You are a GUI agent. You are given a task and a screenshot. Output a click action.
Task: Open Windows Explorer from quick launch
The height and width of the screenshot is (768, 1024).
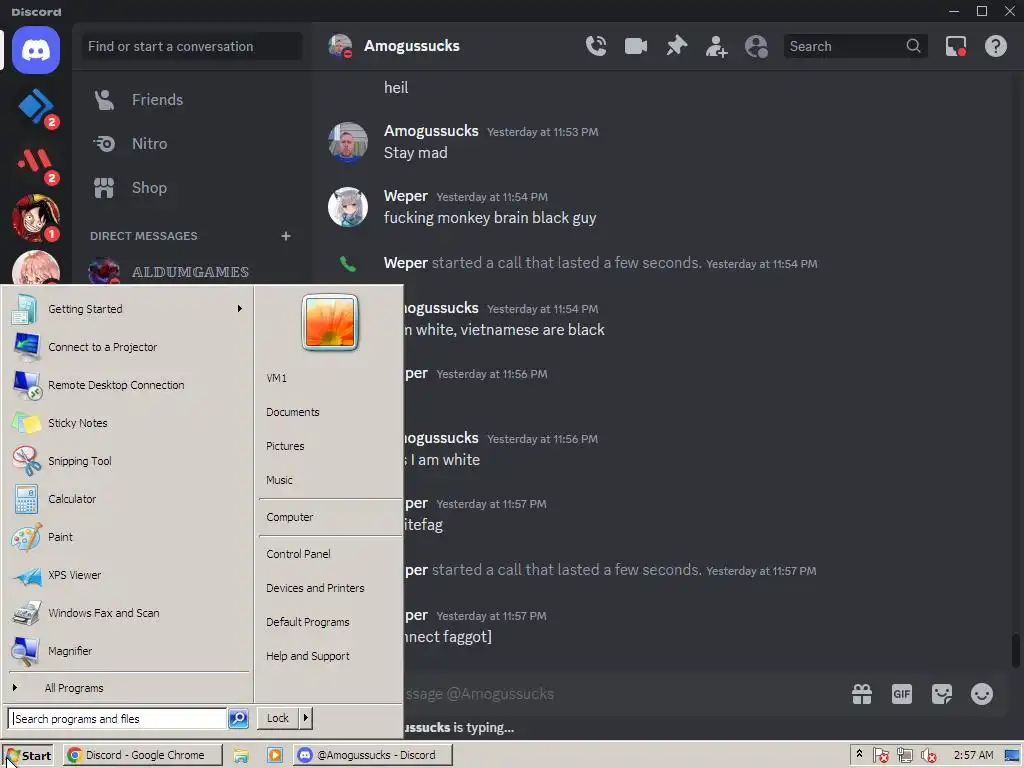click(x=241, y=756)
